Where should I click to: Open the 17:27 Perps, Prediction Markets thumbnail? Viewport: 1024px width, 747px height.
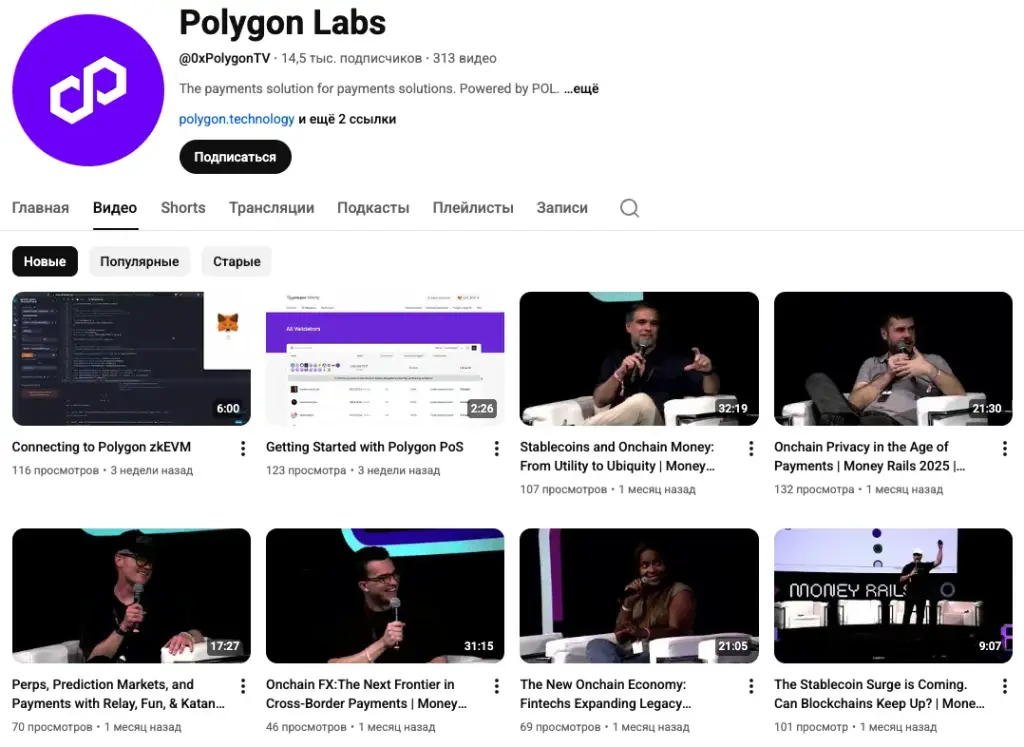pos(131,596)
